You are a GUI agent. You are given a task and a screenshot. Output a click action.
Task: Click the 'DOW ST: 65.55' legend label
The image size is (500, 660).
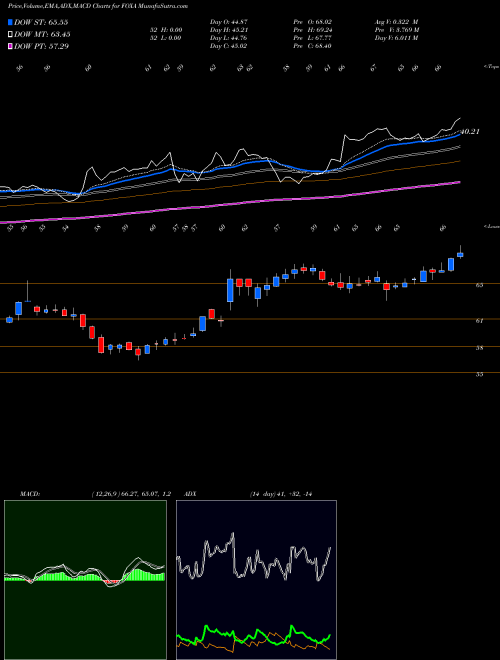pos(41,22)
